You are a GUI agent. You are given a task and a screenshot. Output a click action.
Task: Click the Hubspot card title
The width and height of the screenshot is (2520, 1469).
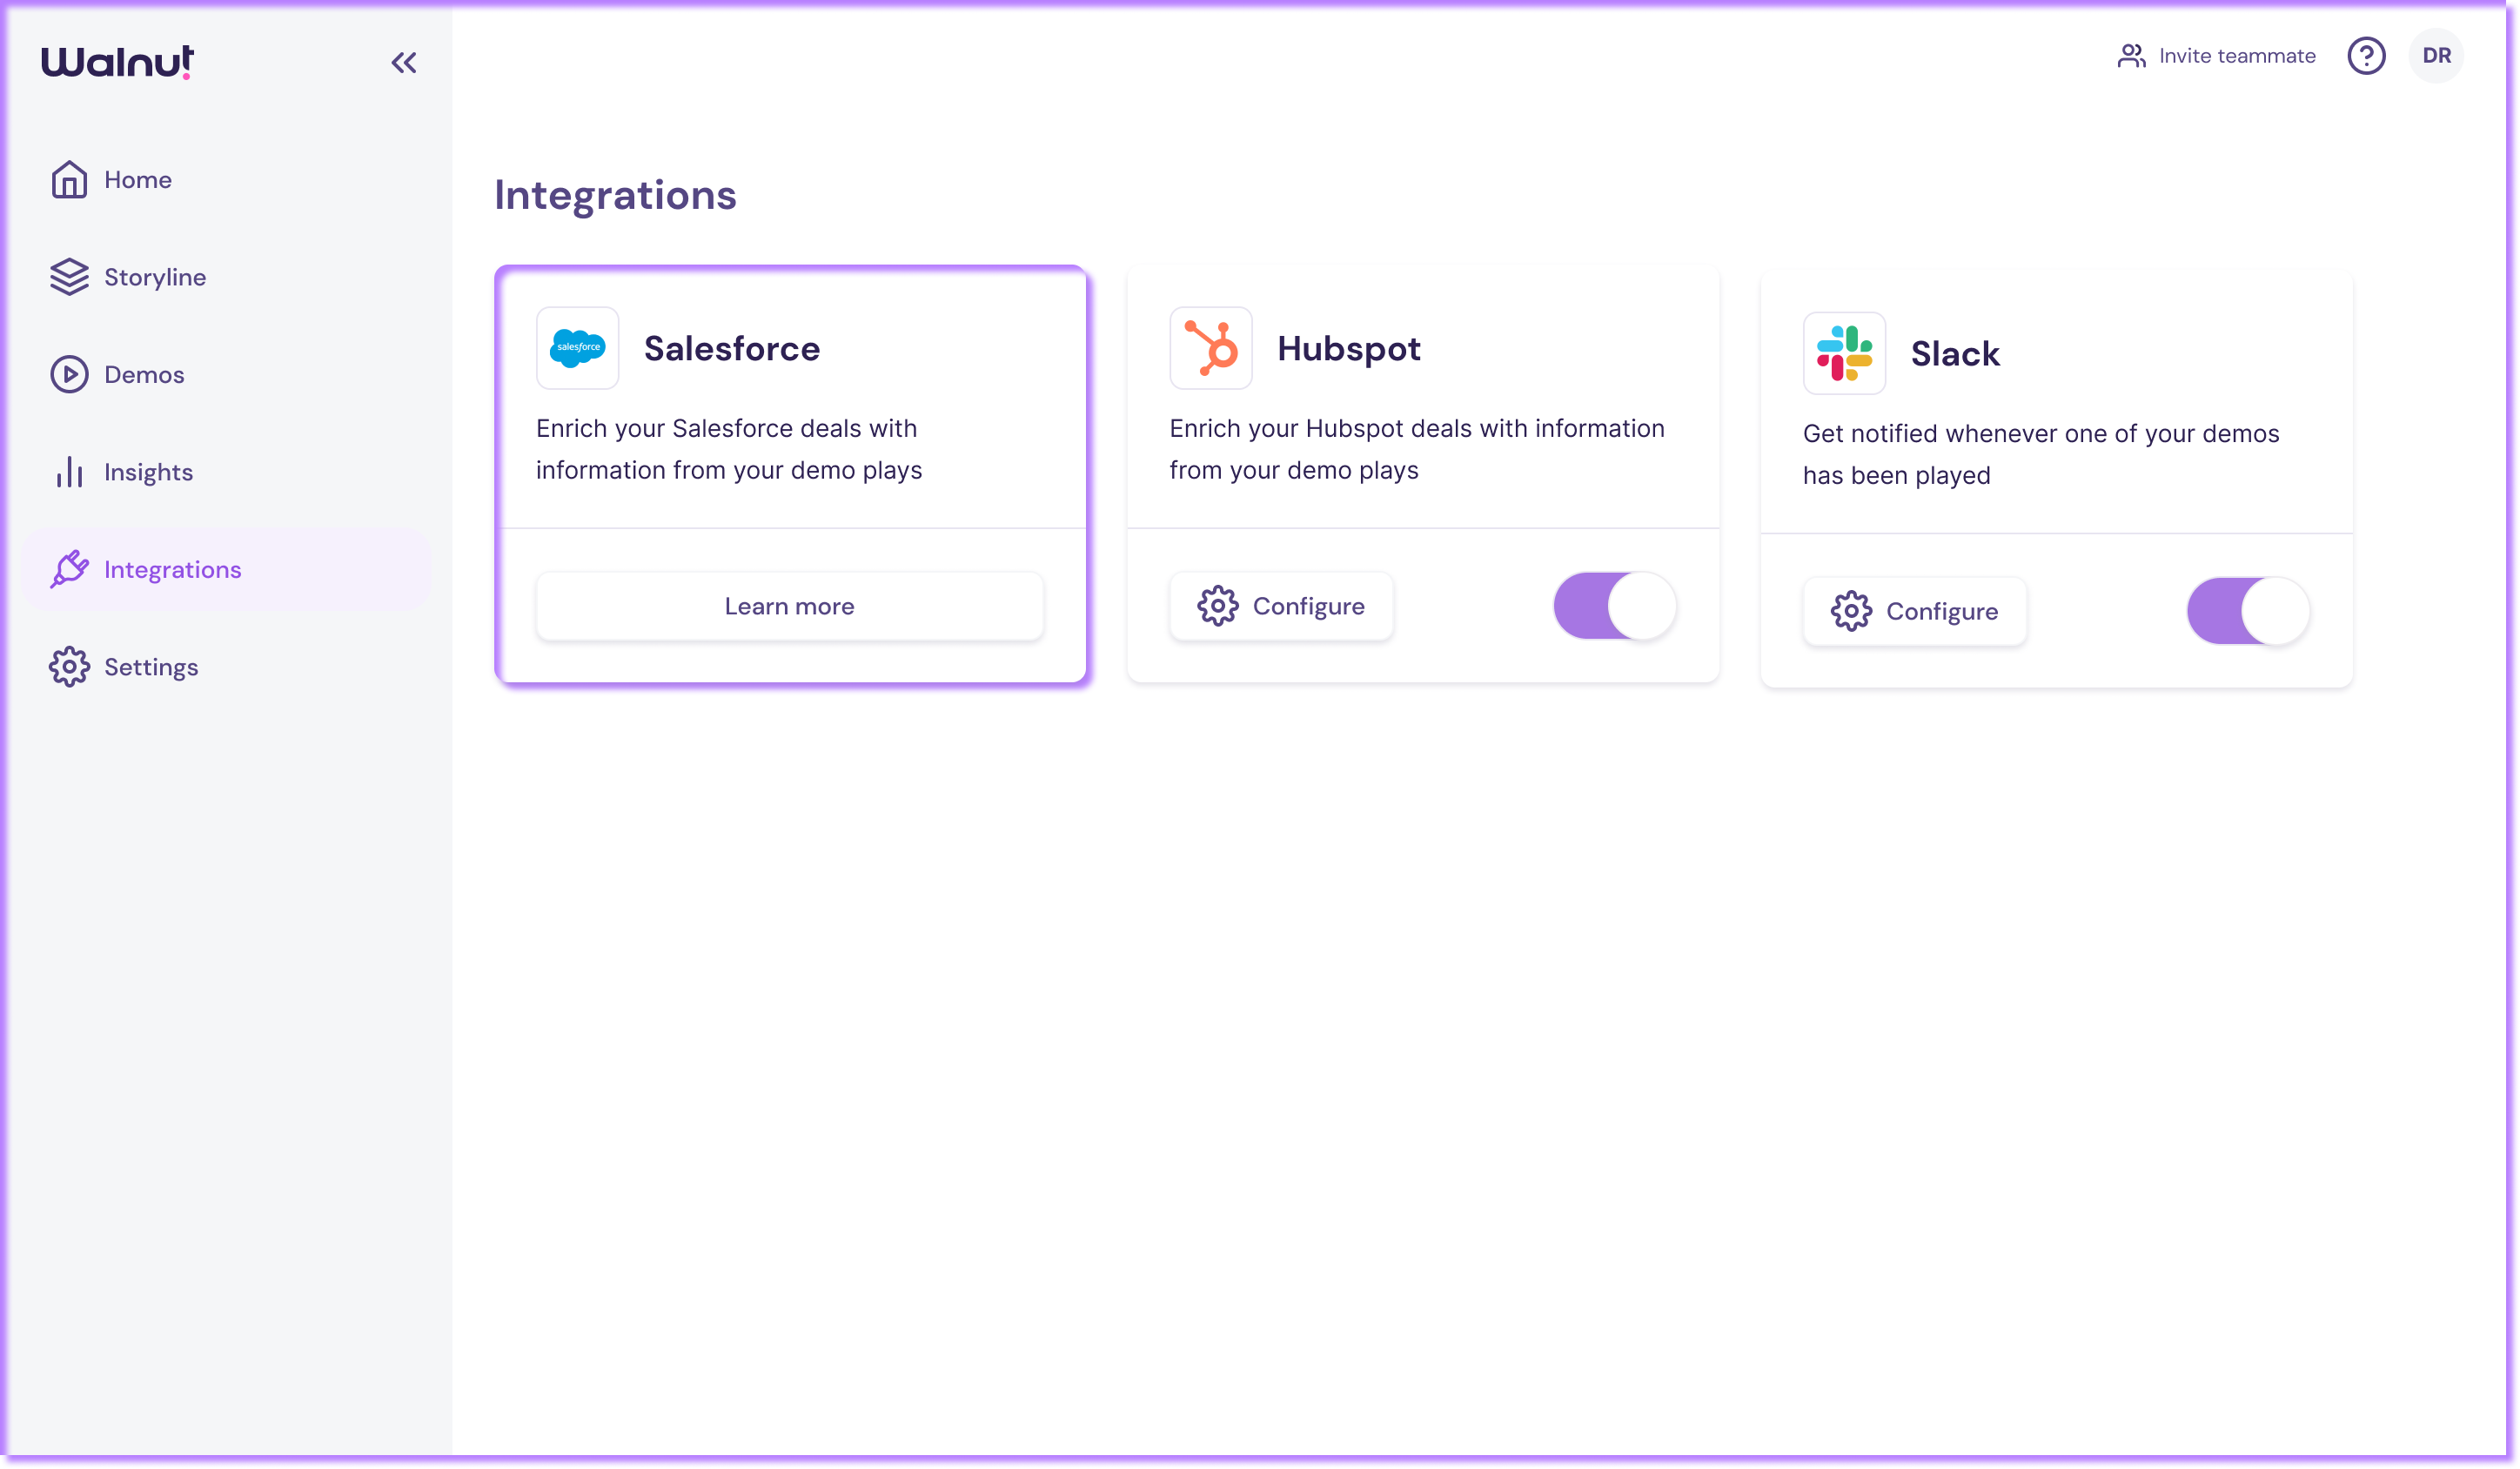(1348, 349)
